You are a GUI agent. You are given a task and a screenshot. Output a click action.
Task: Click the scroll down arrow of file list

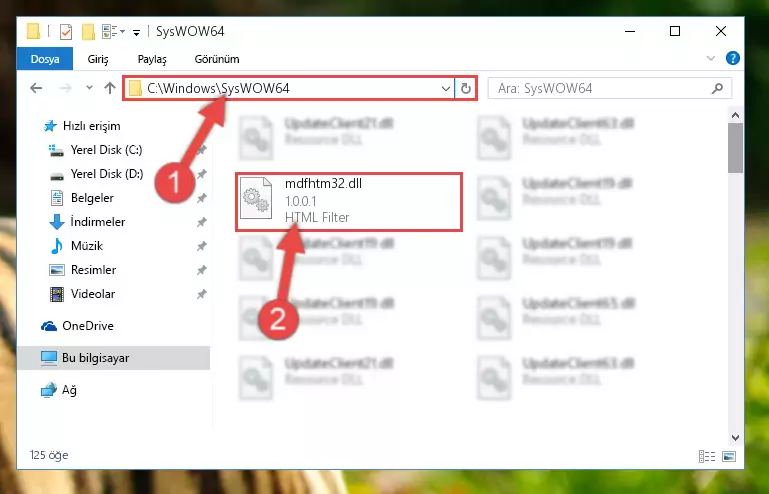point(735,437)
